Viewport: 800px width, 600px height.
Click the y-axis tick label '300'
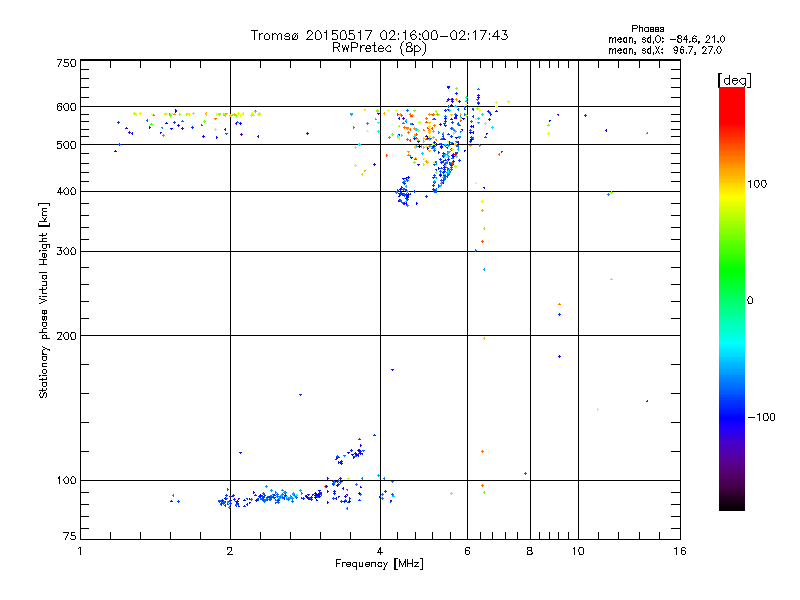[67, 252]
